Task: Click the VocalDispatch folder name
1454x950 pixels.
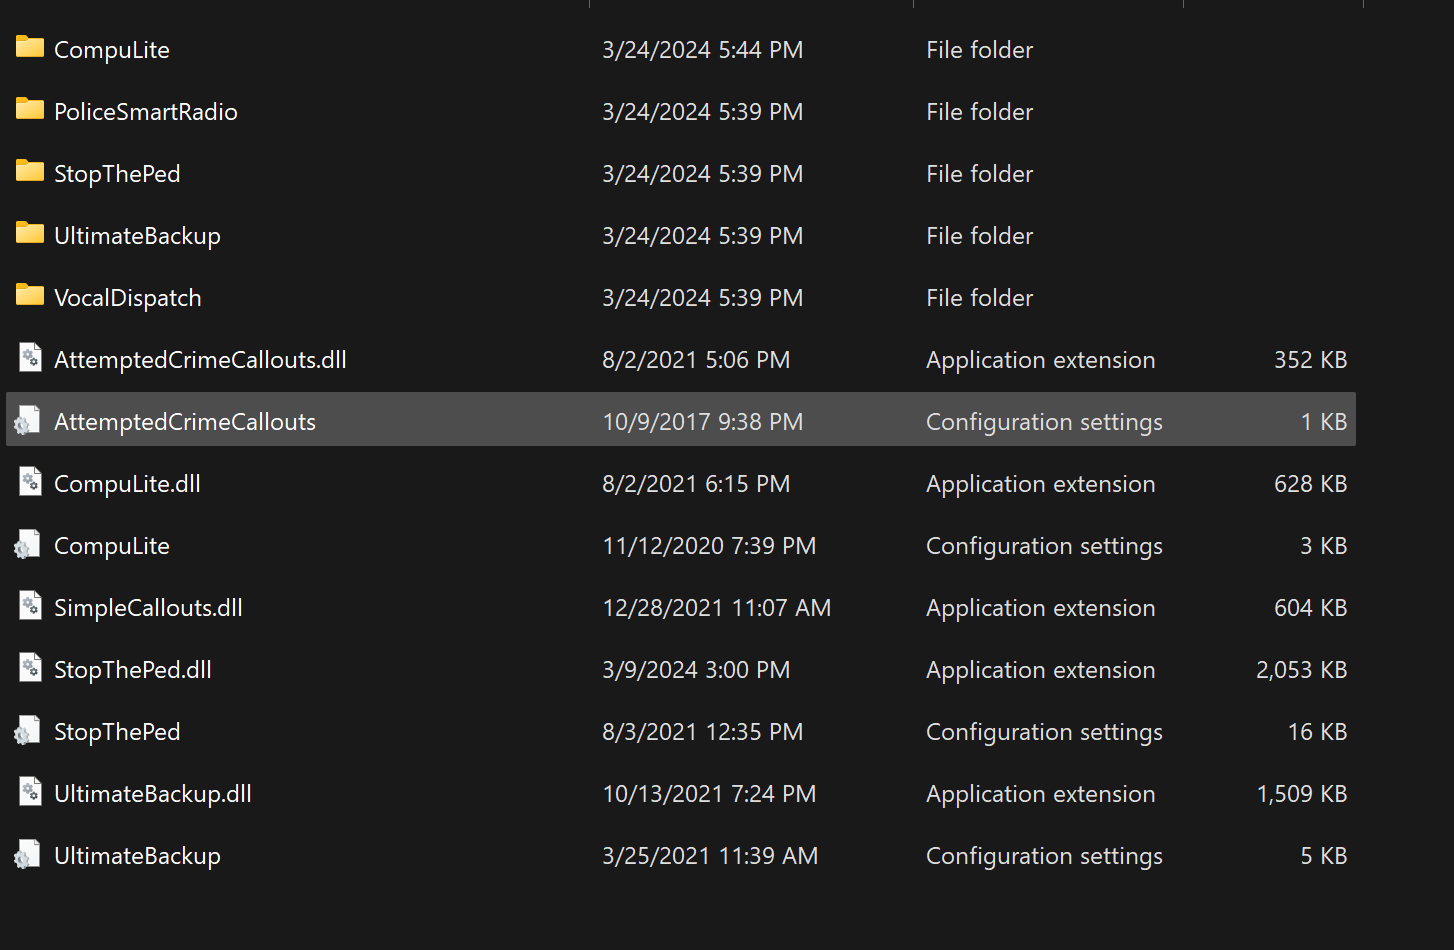Action: point(128,298)
